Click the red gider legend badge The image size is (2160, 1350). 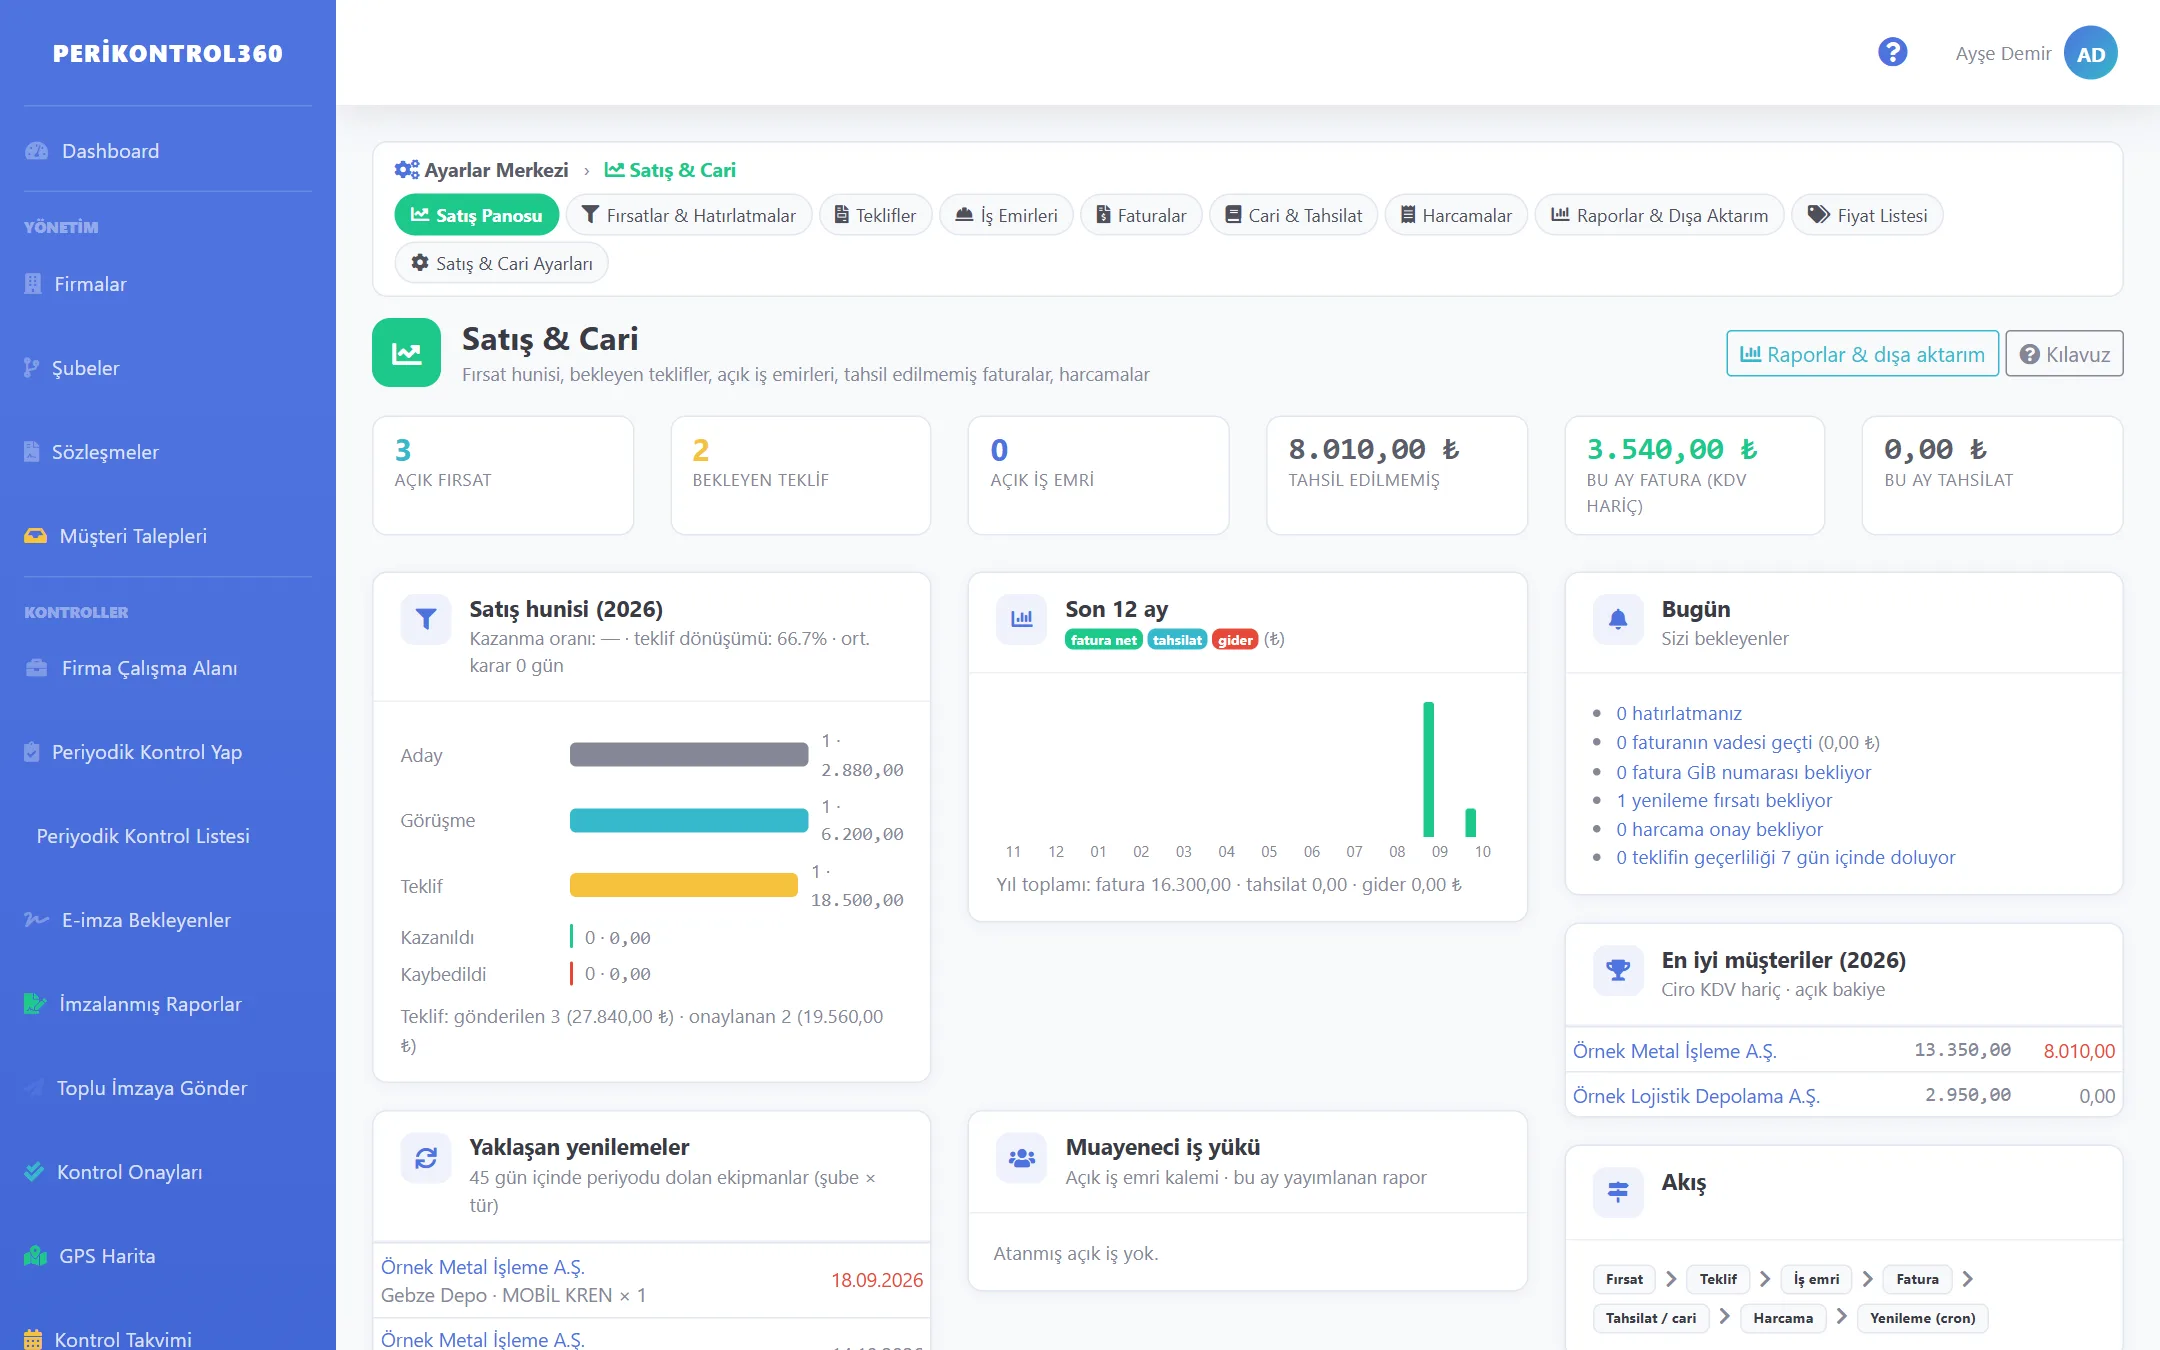(x=1235, y=640)
